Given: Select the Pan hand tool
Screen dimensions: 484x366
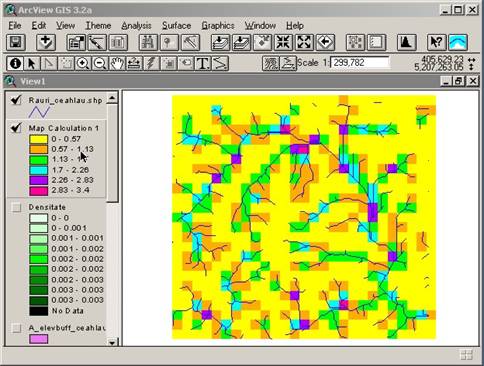Looking at the screenshot, I should click(x=117, y=63).
